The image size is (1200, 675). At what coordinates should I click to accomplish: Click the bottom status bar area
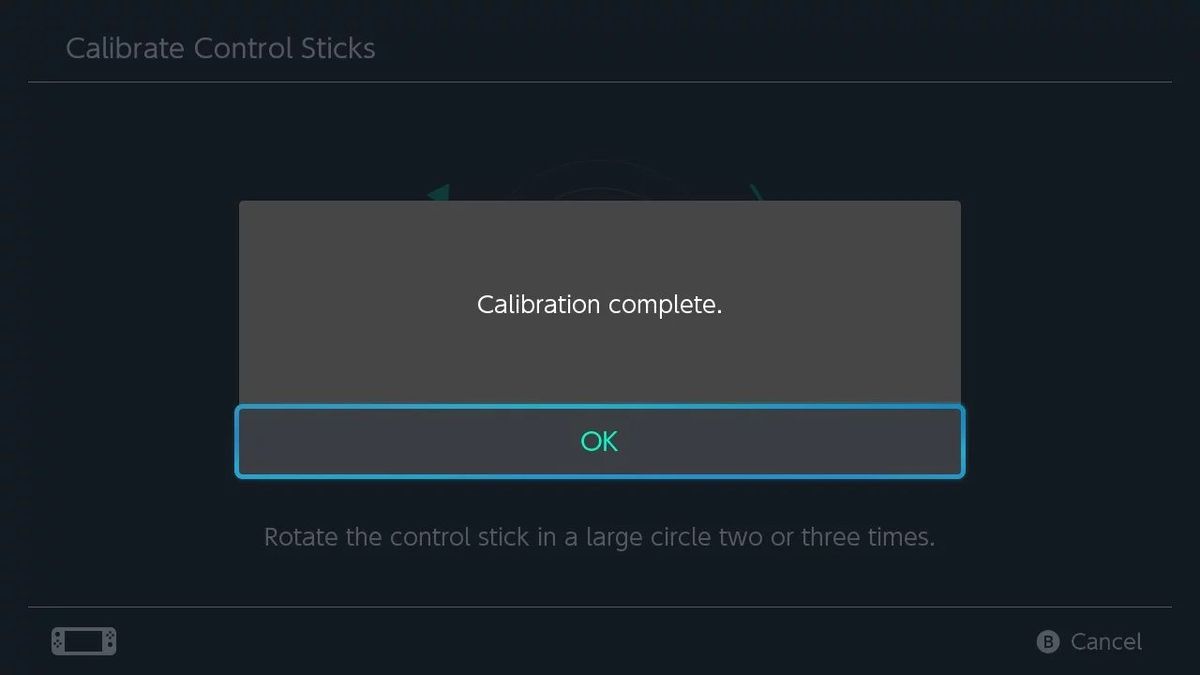[600, 641]
